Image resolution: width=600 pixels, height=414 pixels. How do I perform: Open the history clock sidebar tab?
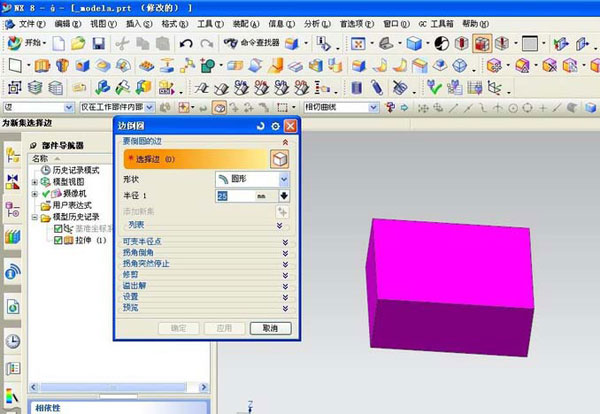(x=13, y=341)
